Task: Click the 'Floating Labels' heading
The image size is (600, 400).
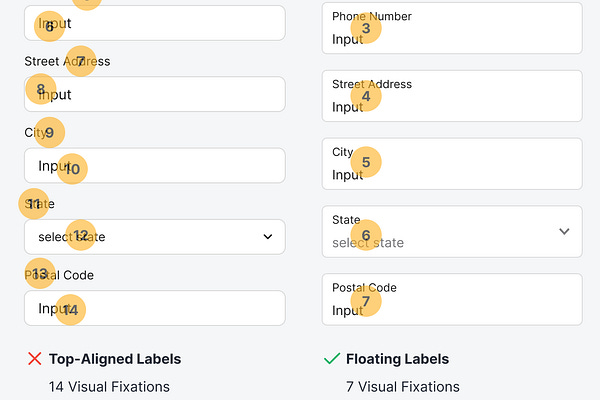Action: point(397,359)
